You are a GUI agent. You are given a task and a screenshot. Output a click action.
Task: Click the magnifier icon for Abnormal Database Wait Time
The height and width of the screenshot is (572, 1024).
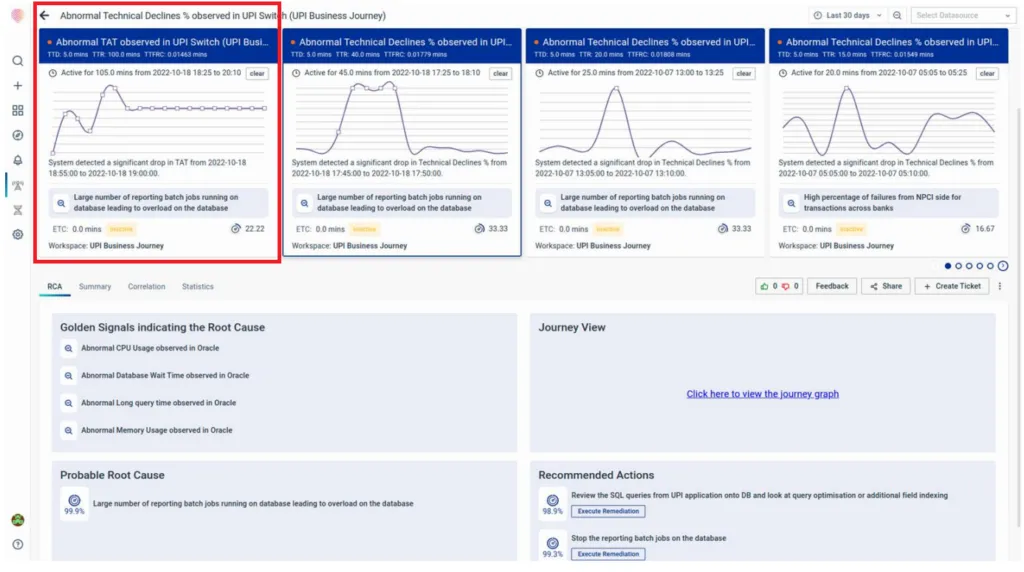coord(69,375)
